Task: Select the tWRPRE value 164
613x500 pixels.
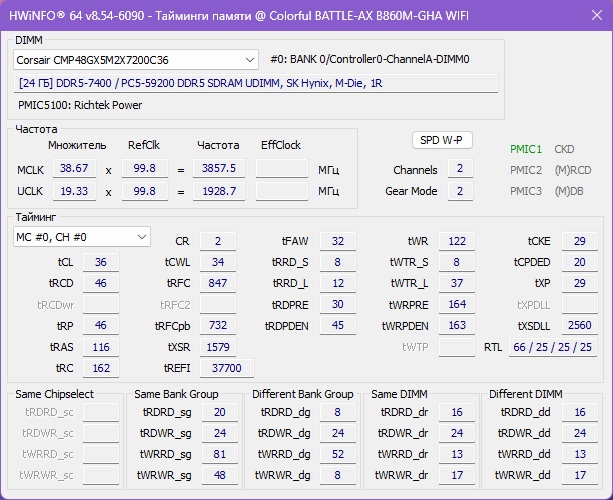Action: [457, 304]
